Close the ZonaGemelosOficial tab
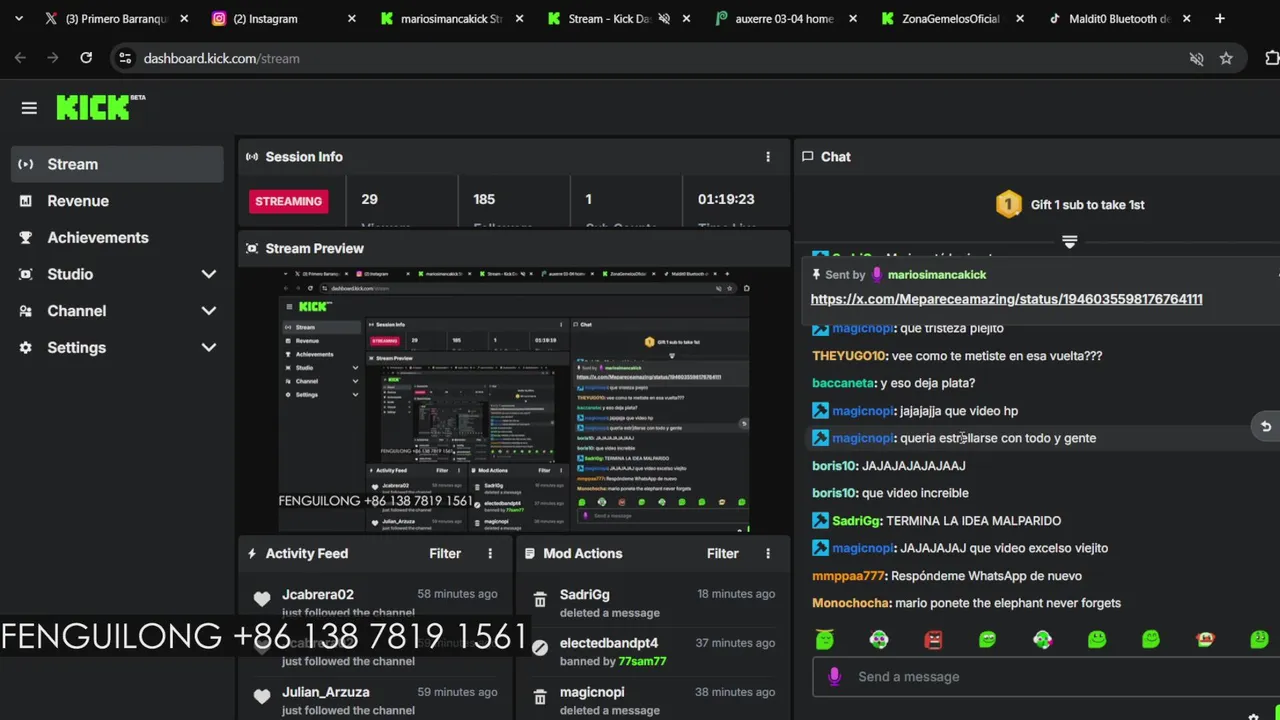The image size is (1280, 720). point(1020,18)
